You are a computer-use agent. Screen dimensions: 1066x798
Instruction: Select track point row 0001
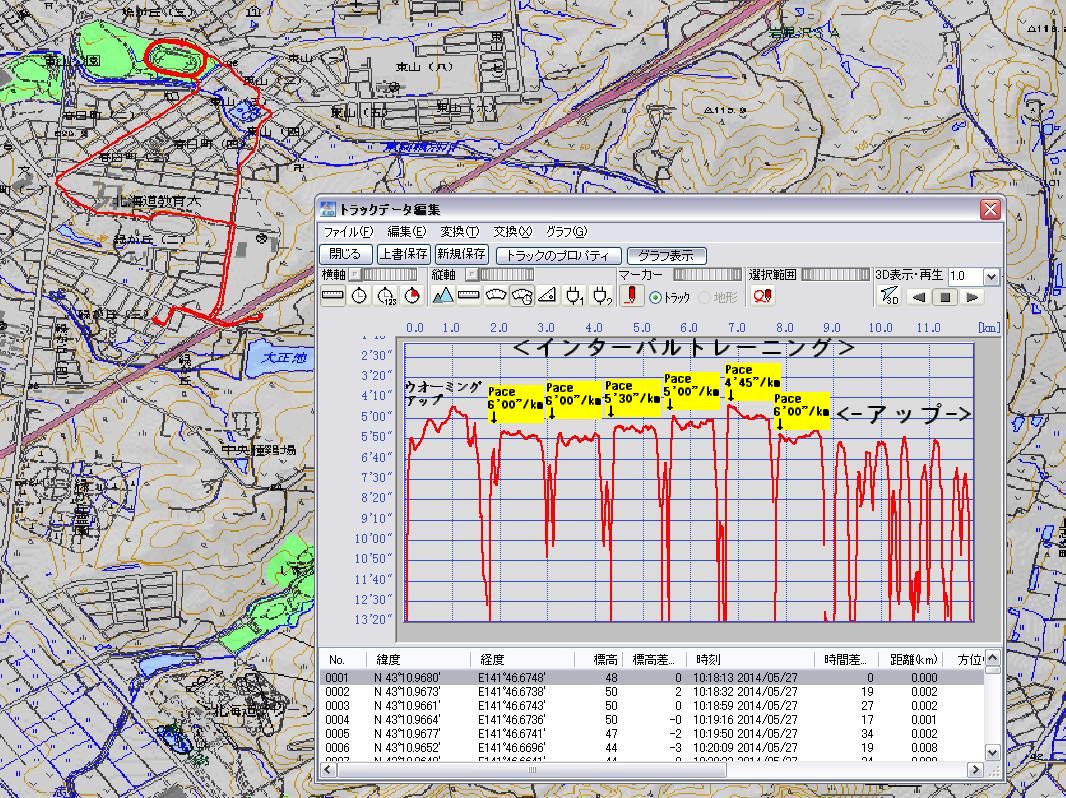coord(652,678)
